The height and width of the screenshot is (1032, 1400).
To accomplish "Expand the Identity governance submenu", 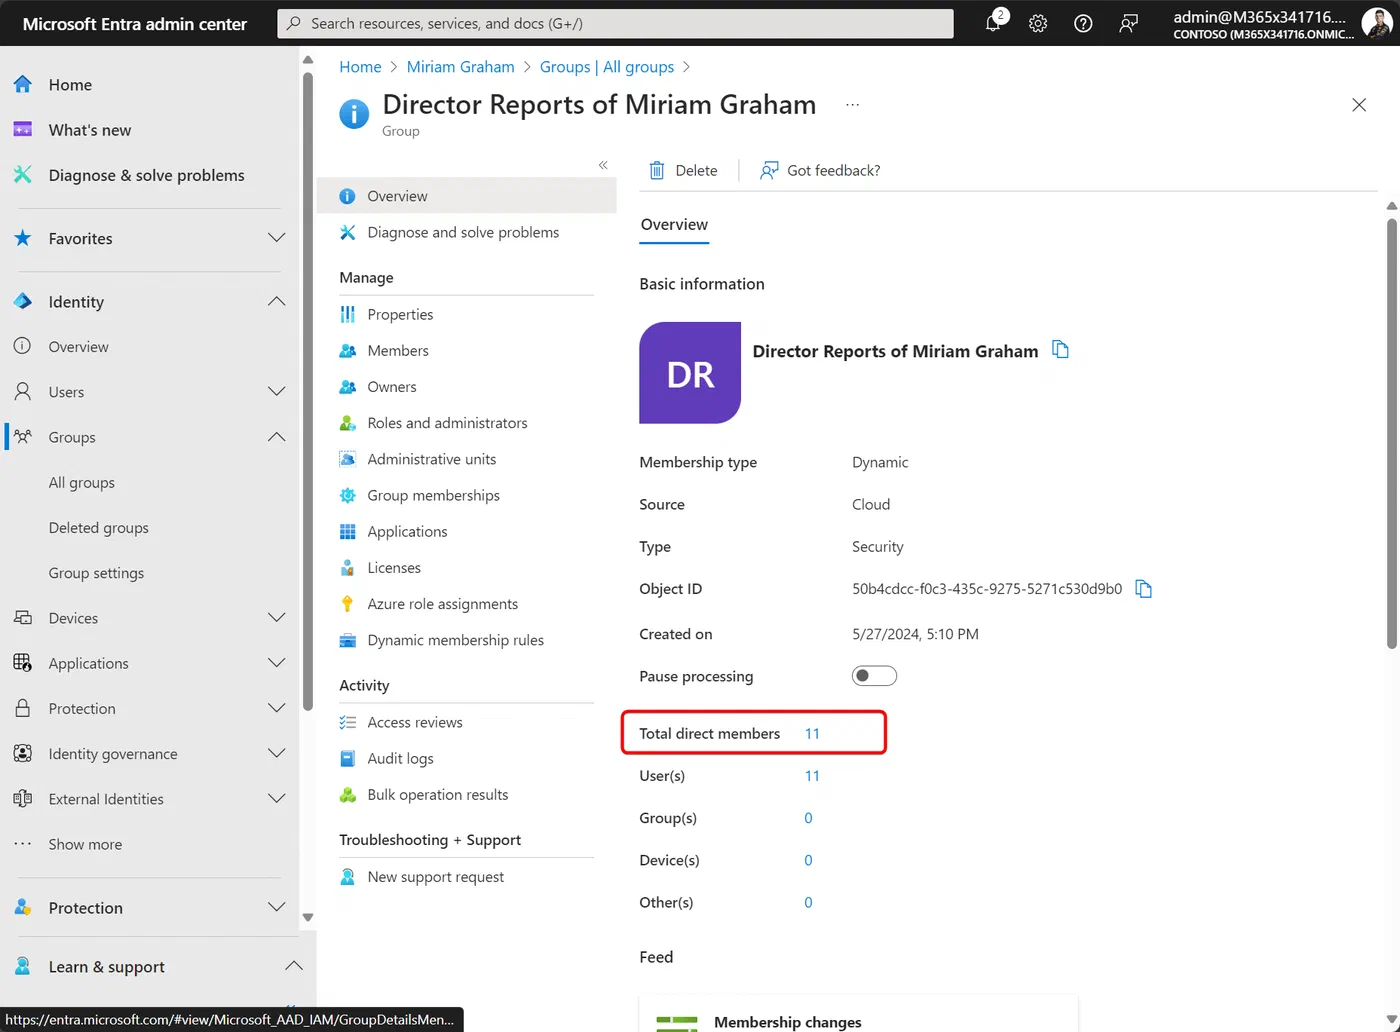I will tap(277, 754).
